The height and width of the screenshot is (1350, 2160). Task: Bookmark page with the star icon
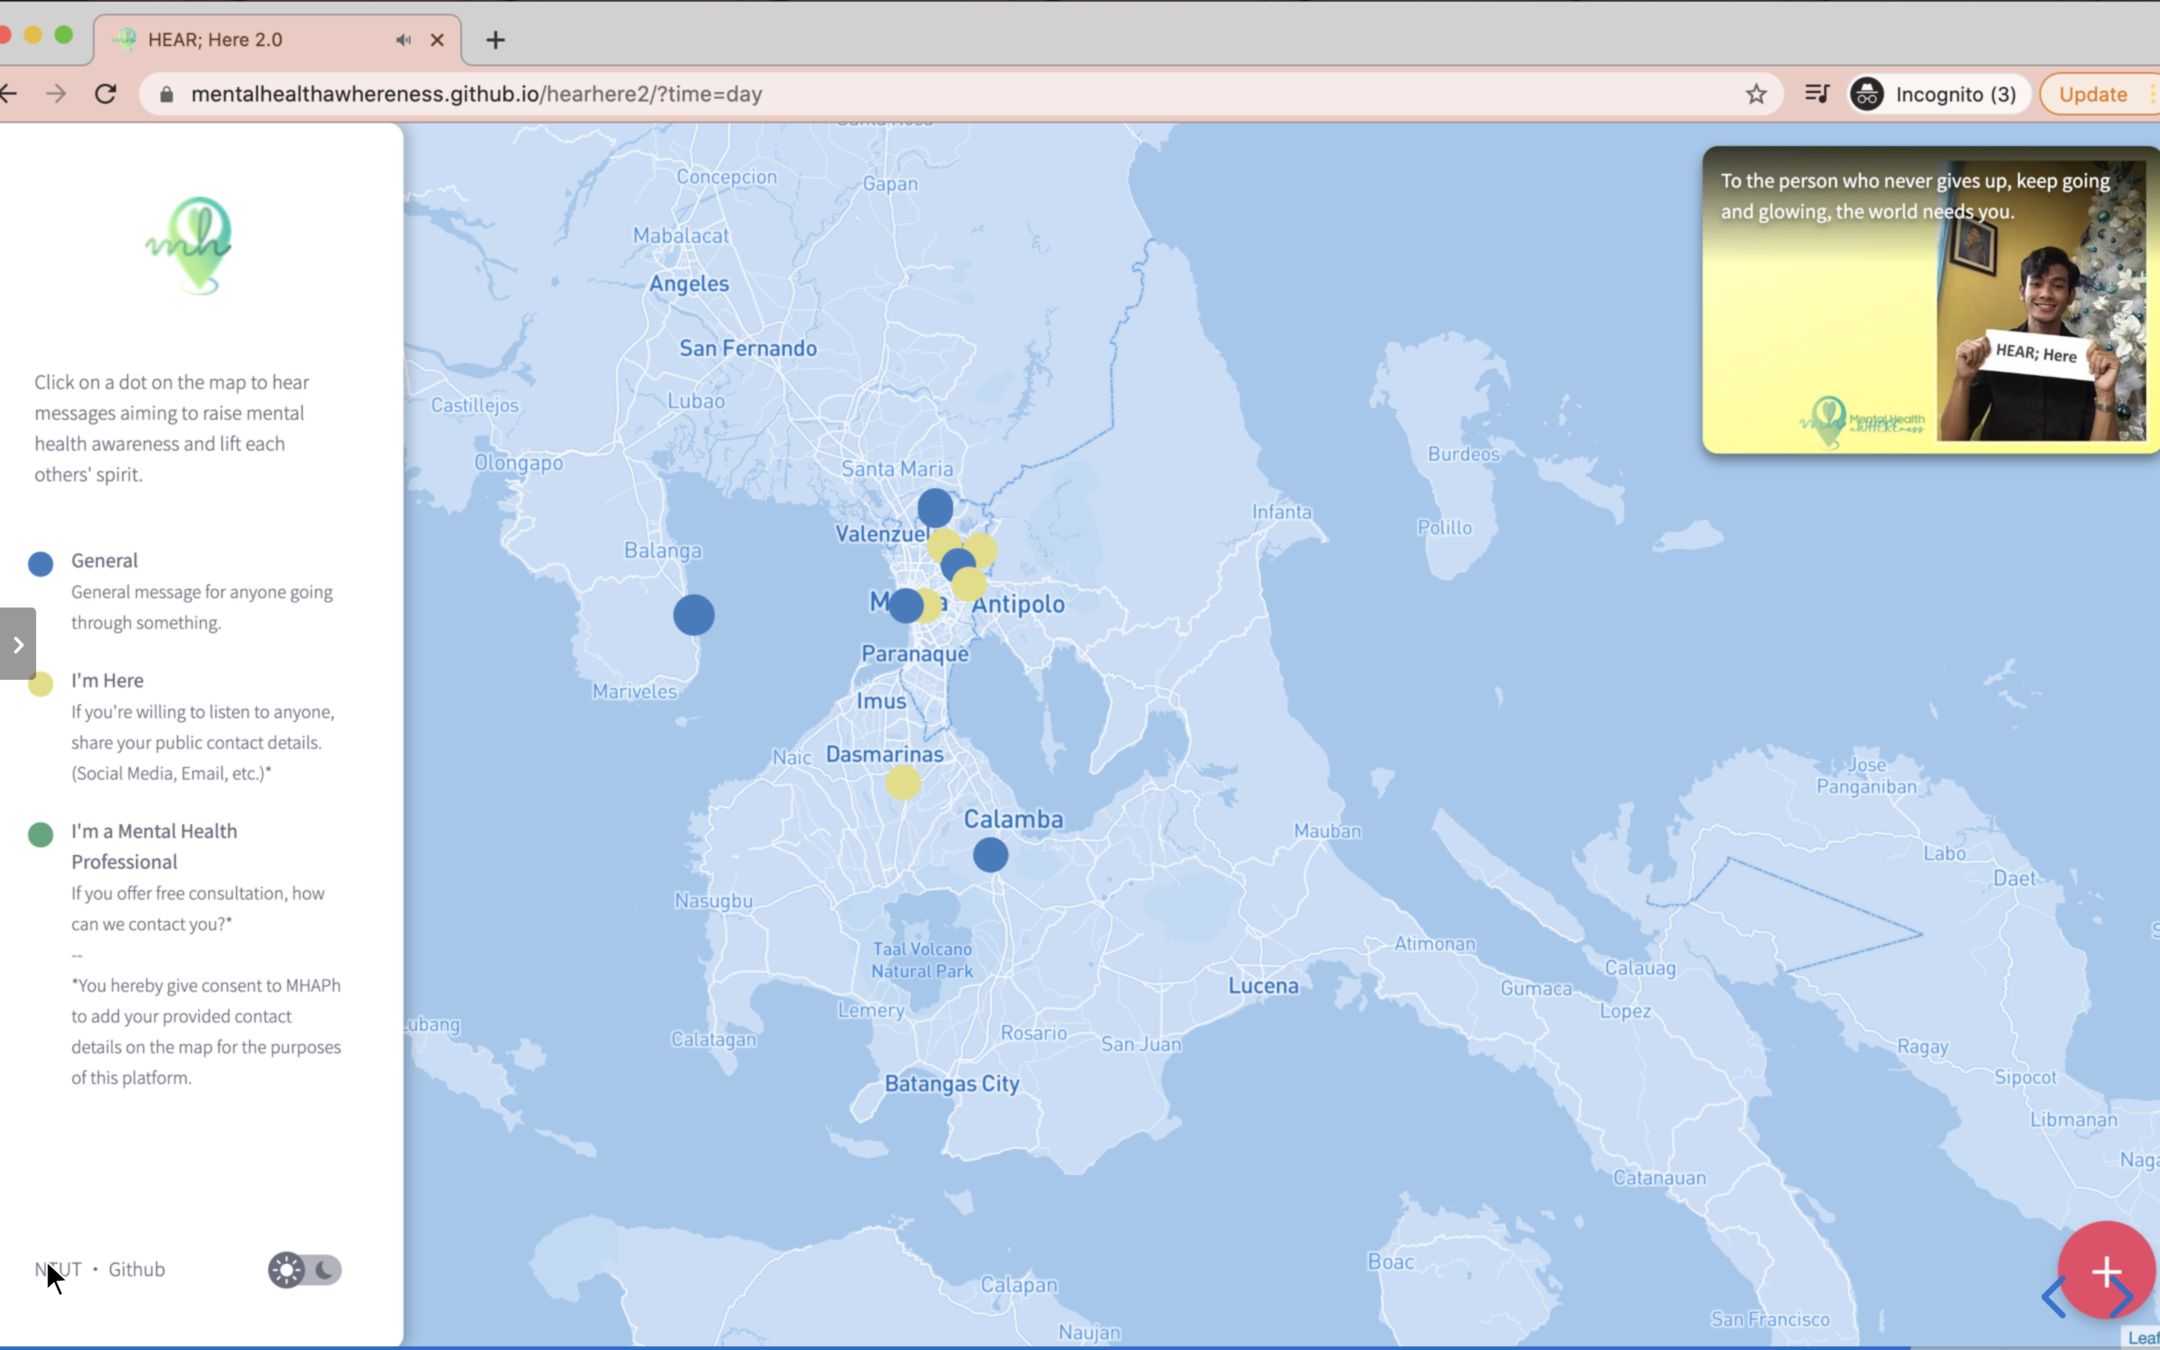pyautogui.click(x=1756, y=94)
